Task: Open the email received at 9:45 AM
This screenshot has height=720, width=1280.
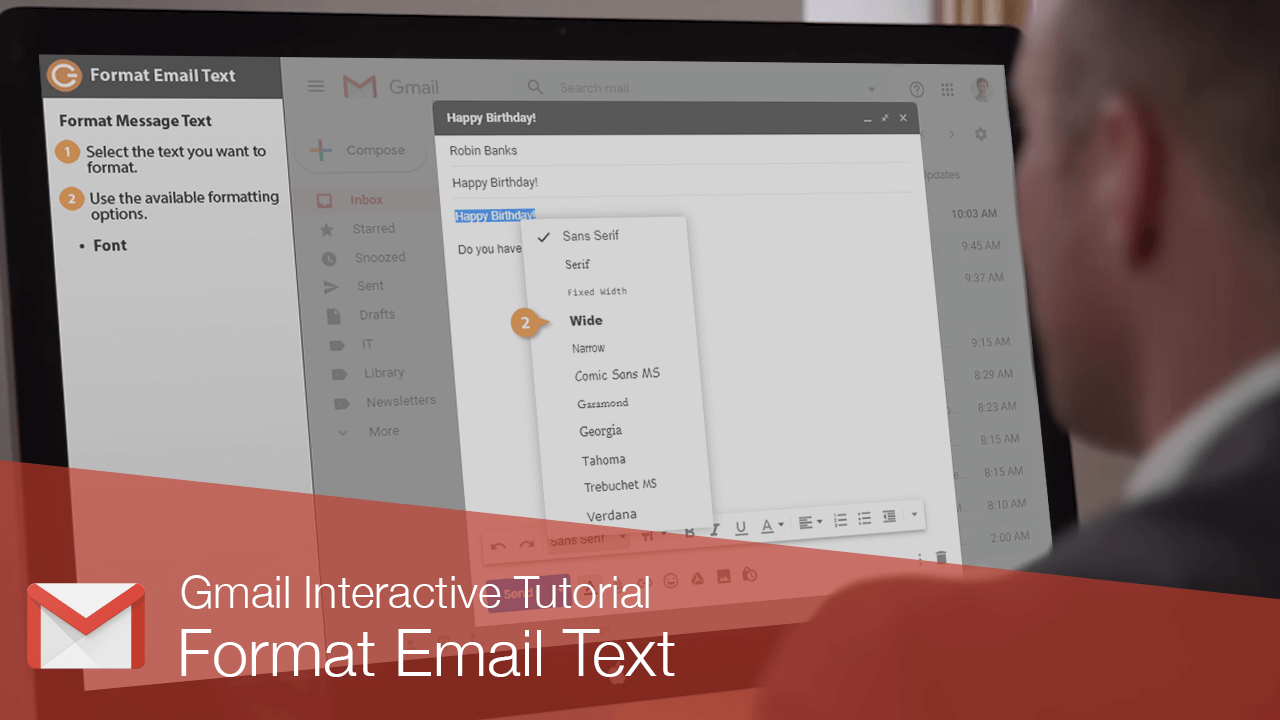Action: pyautogui.click(x=980, y=245)
